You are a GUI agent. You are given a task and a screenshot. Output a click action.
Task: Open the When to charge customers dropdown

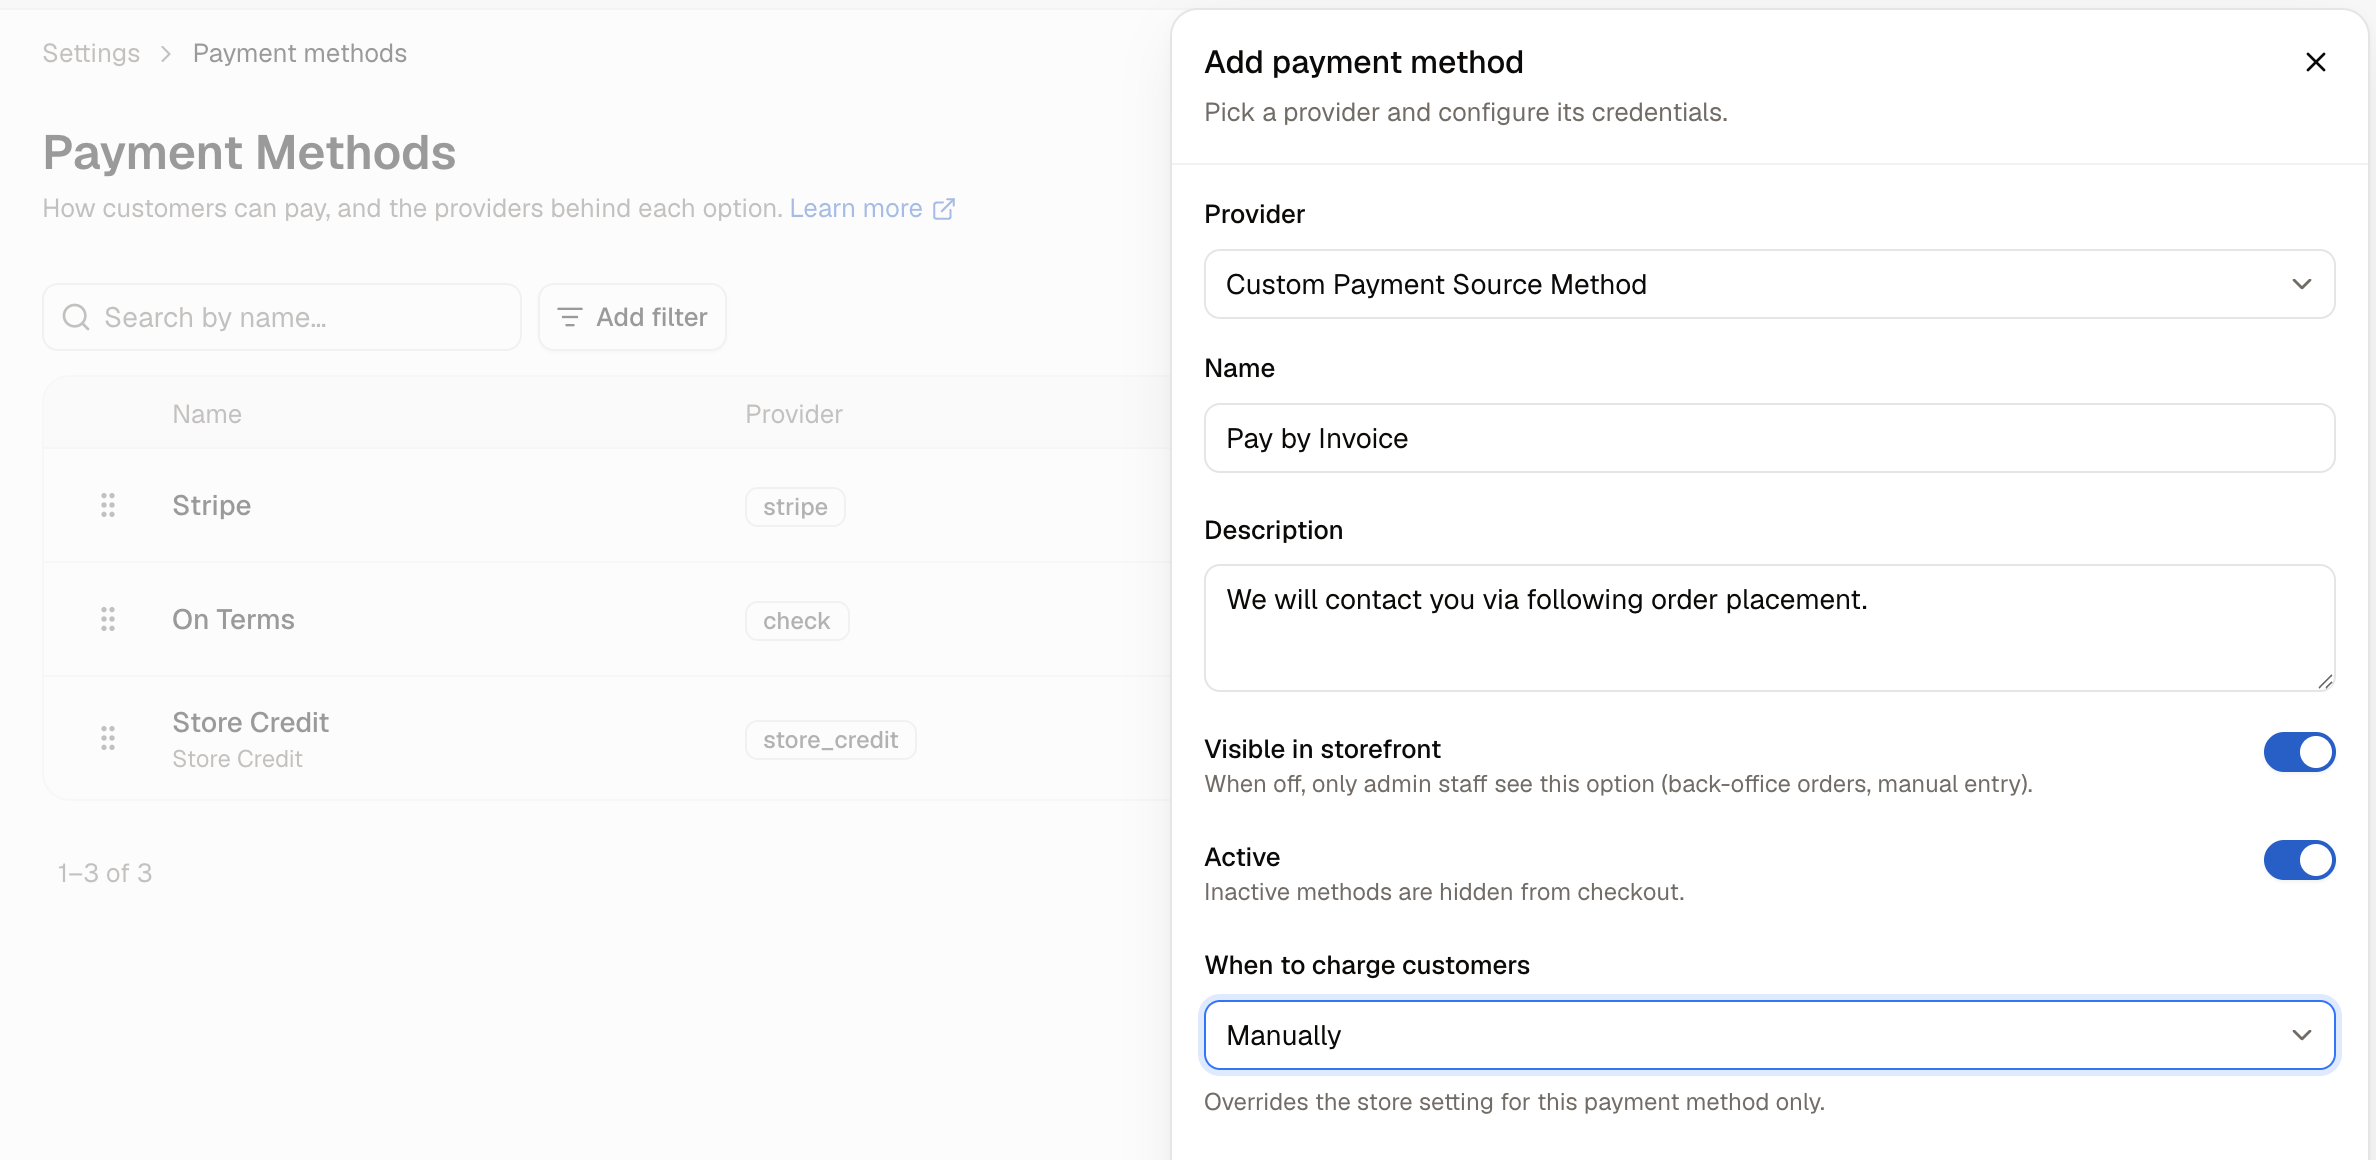[1769, 1035]
